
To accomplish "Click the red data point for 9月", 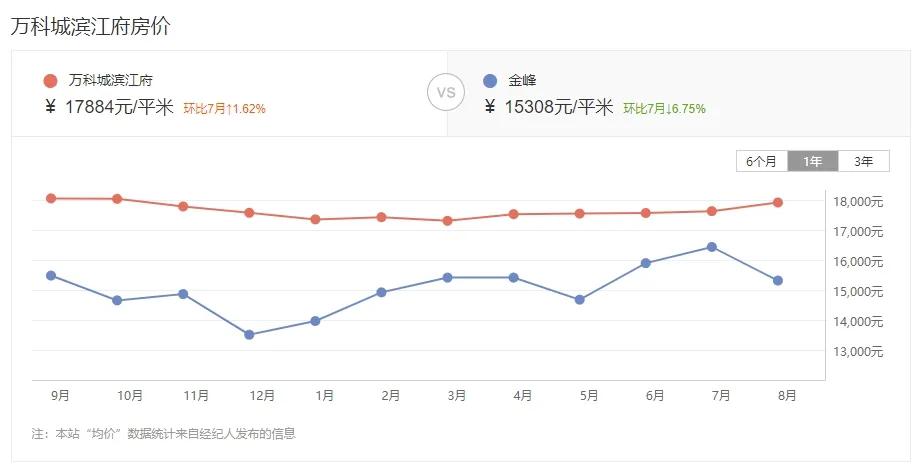I will [51, 198].
